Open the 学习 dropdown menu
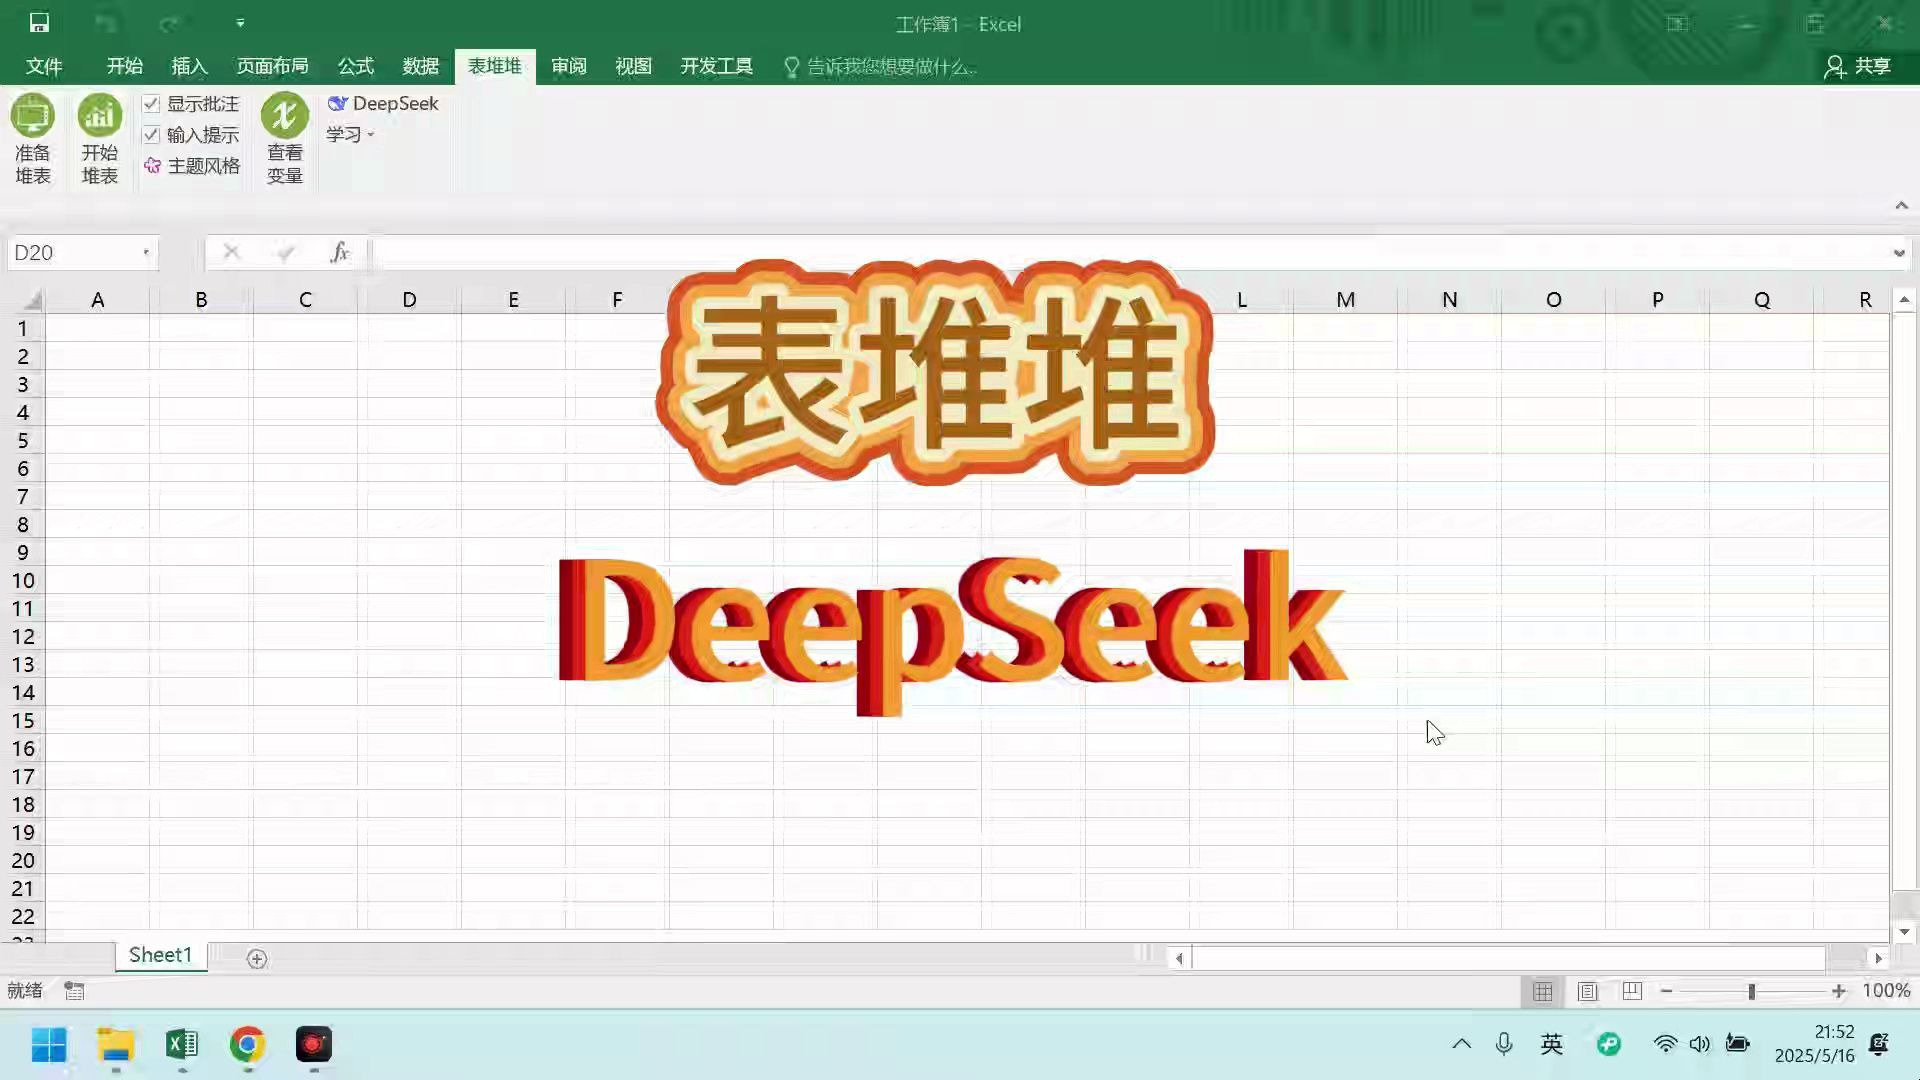 [349, 134]
